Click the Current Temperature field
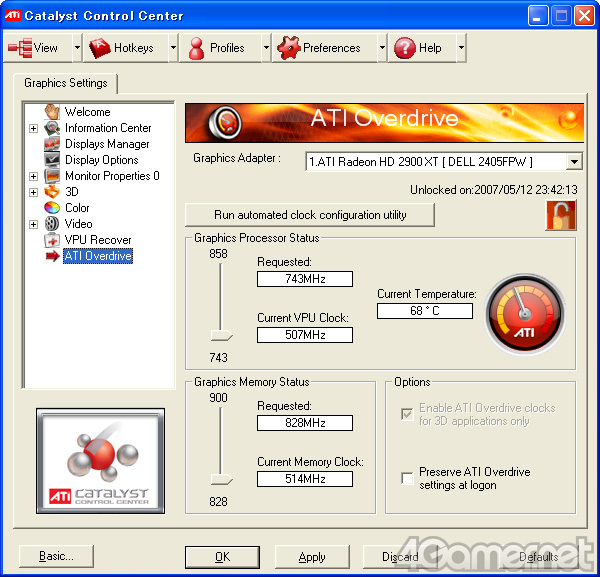This screenshot has height=577, width=600. tap(425, 311)
